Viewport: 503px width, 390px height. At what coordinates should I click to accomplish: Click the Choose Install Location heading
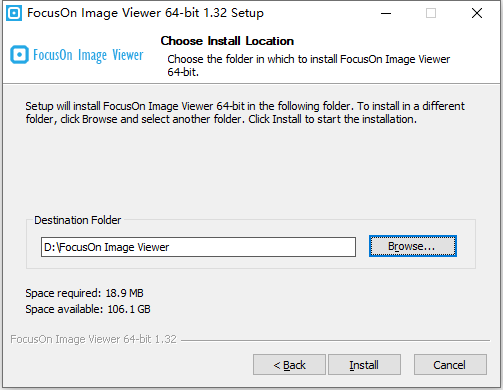[227, 41]
